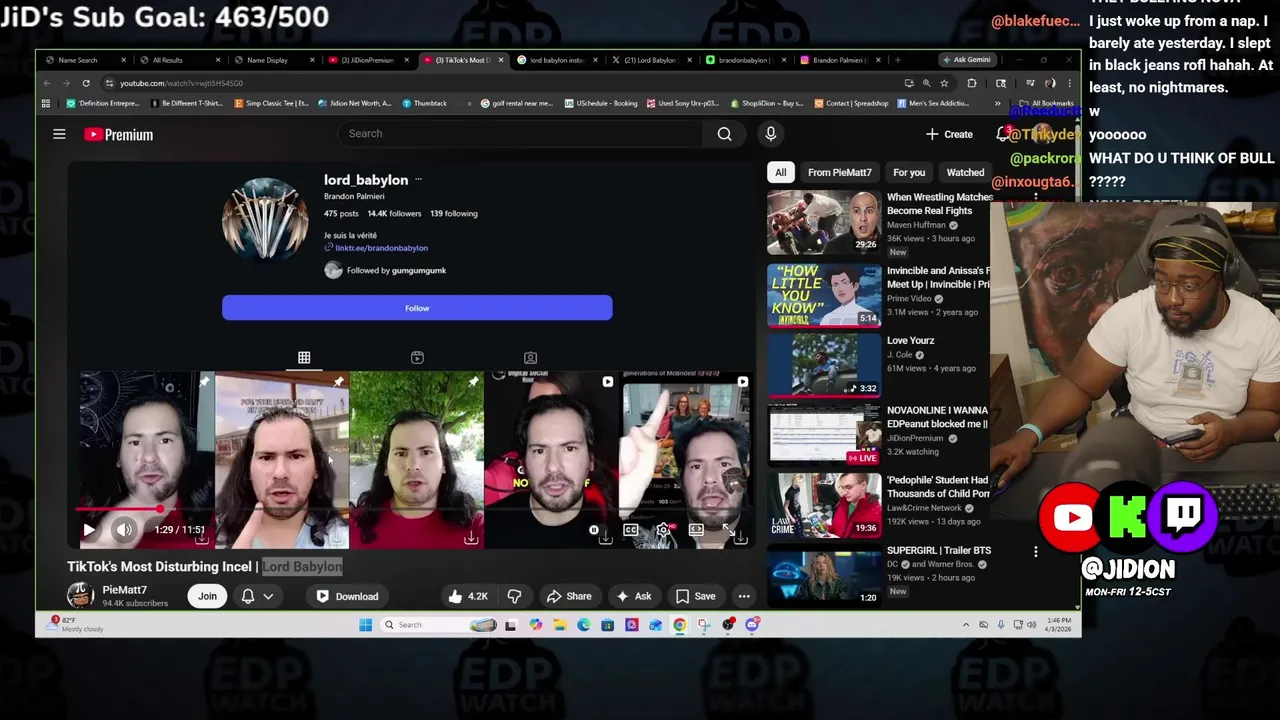This screenshot has height=720, width=1280.
Task: Open lord_babylon profile three-dot menu
Action: pyautogui.click(x=418, y=180)
